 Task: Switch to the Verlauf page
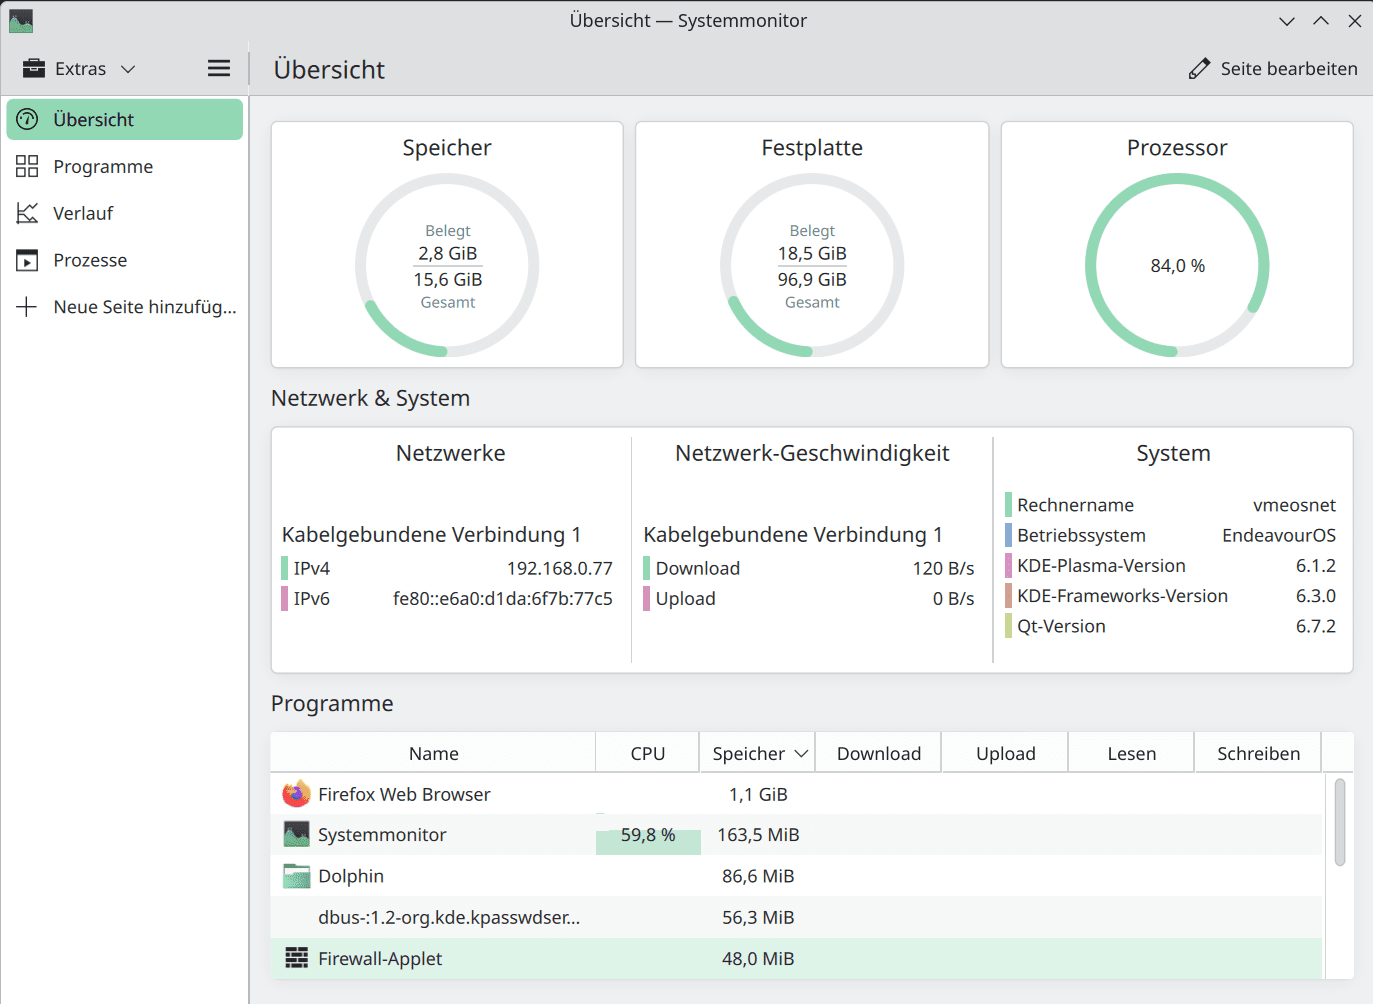(125, 213)
